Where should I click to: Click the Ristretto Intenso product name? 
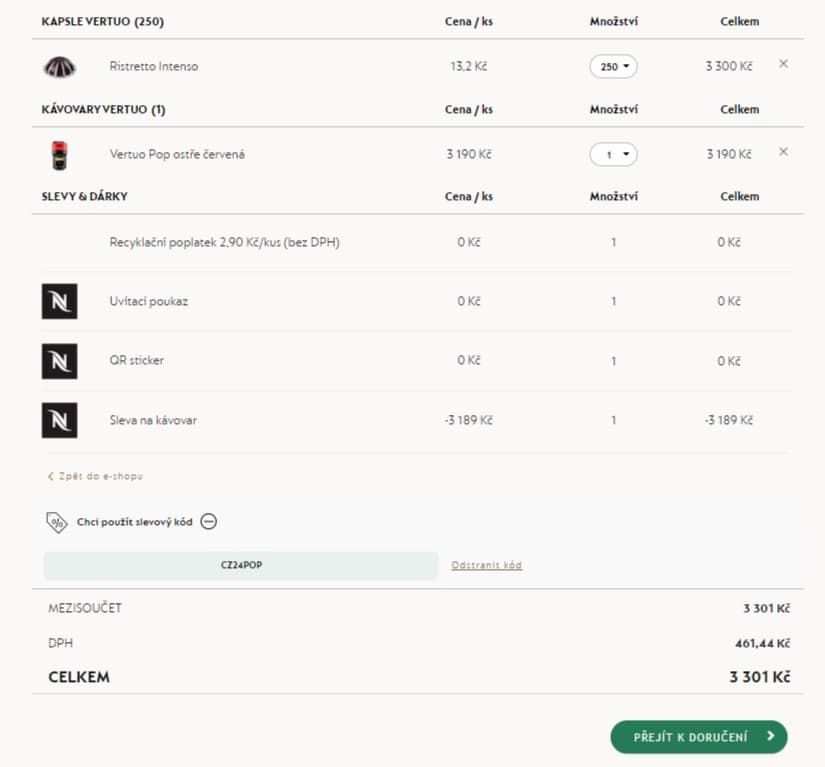point(154,66)
